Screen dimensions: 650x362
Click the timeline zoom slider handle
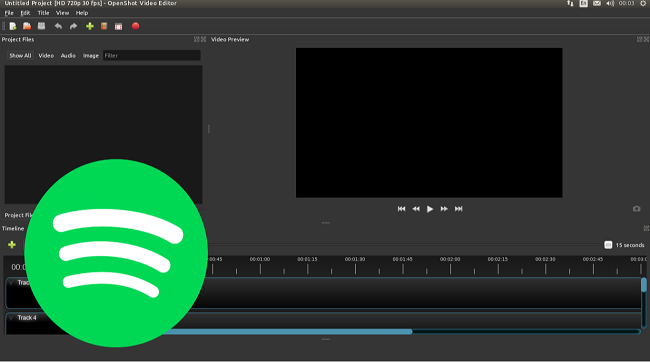(x=608, y=245)
